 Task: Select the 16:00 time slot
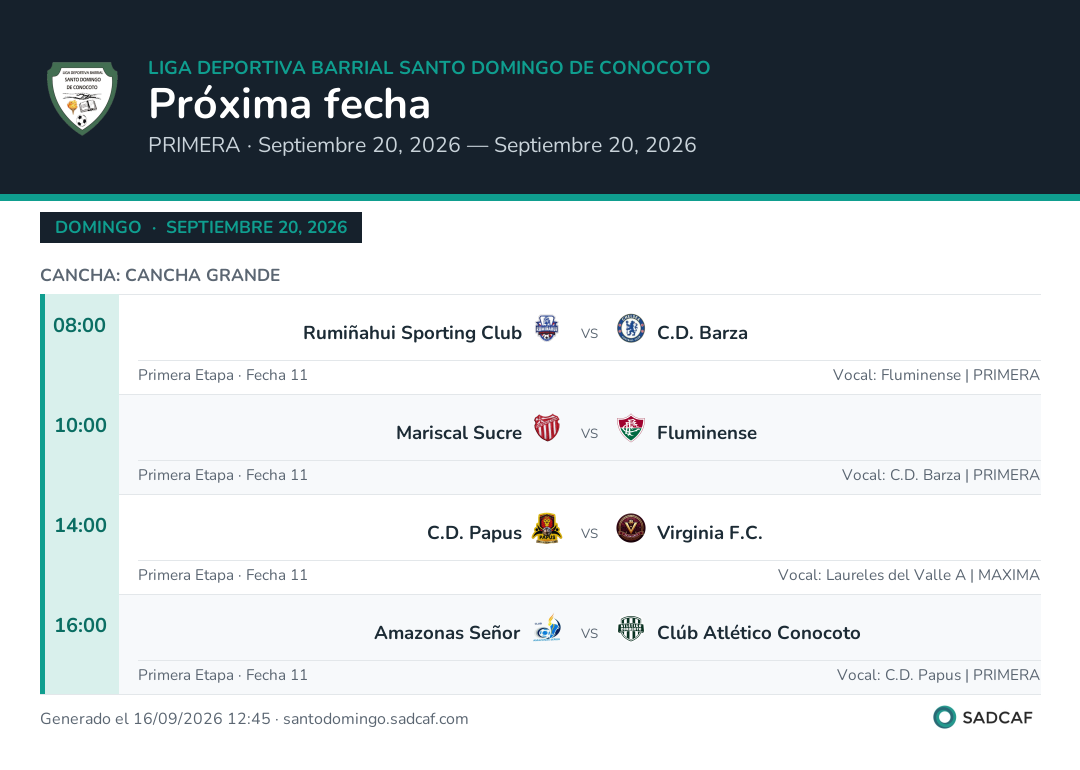[x=81, y=625]
